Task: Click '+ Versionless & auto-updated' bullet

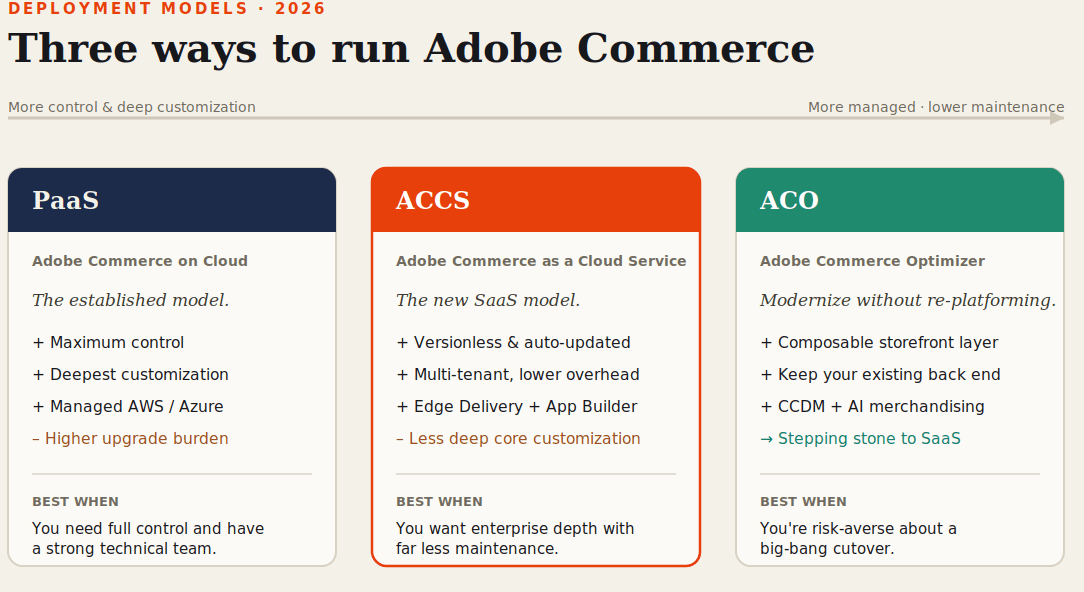Action: (514, 342)
